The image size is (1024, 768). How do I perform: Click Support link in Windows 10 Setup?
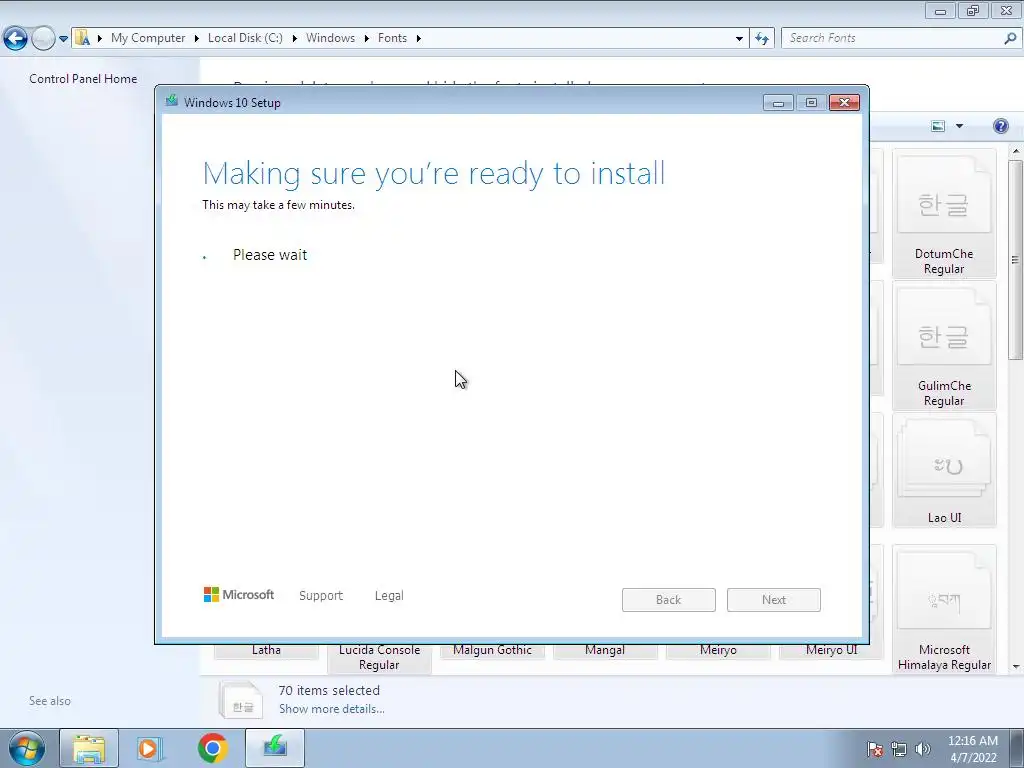321,596
